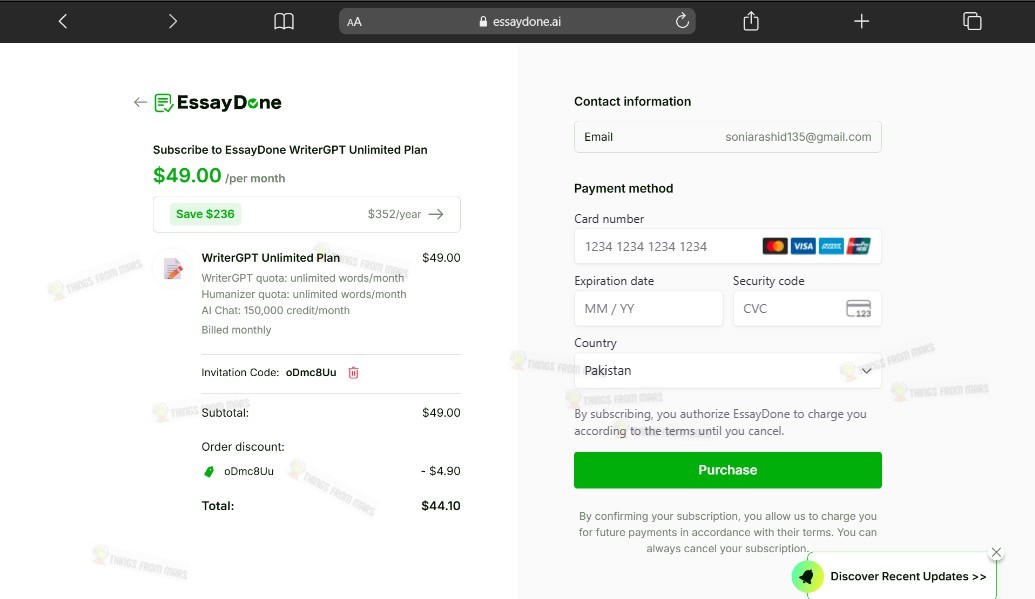Viewport: 1035px width, 599px height.
Task: Click the order discount - $4.90
Action: (441, 471)
